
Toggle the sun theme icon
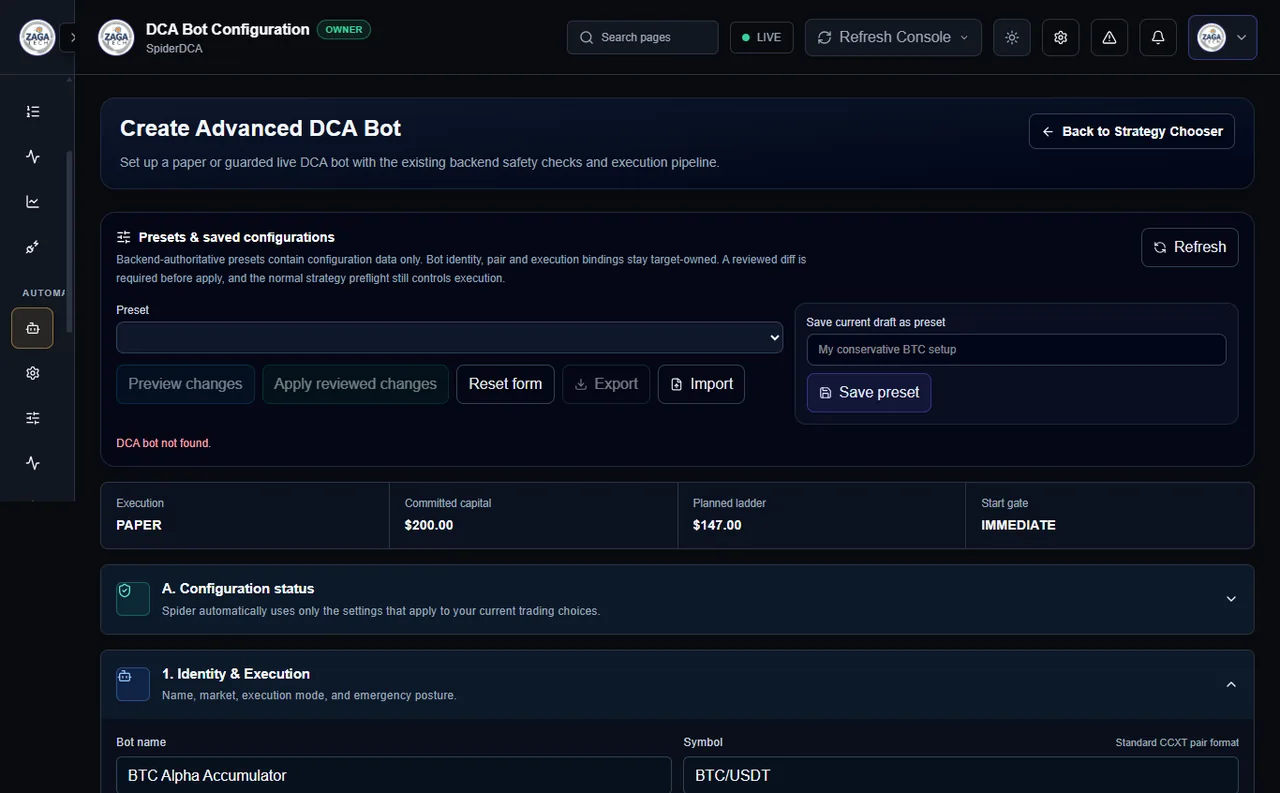1012,37
